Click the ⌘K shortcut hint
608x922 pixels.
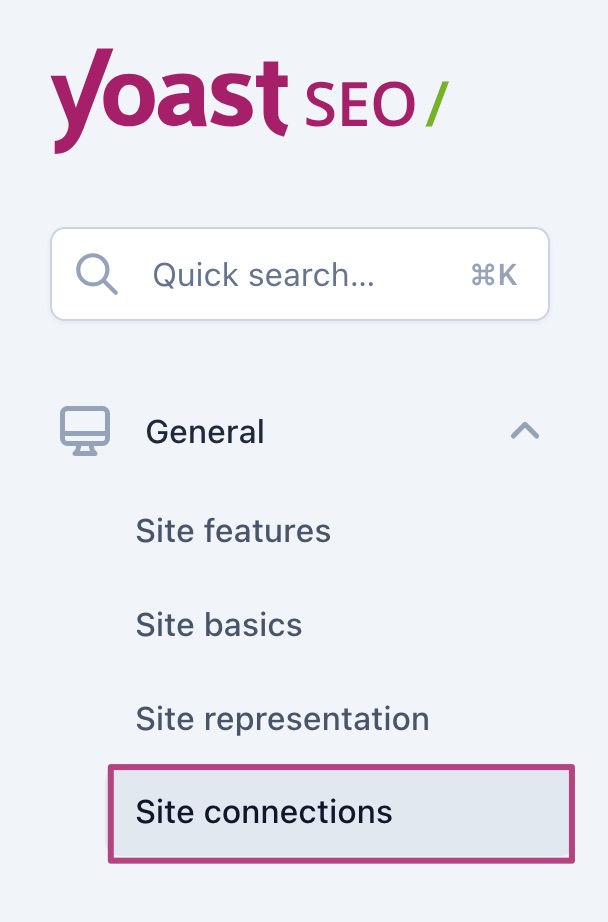pos(493,276)
